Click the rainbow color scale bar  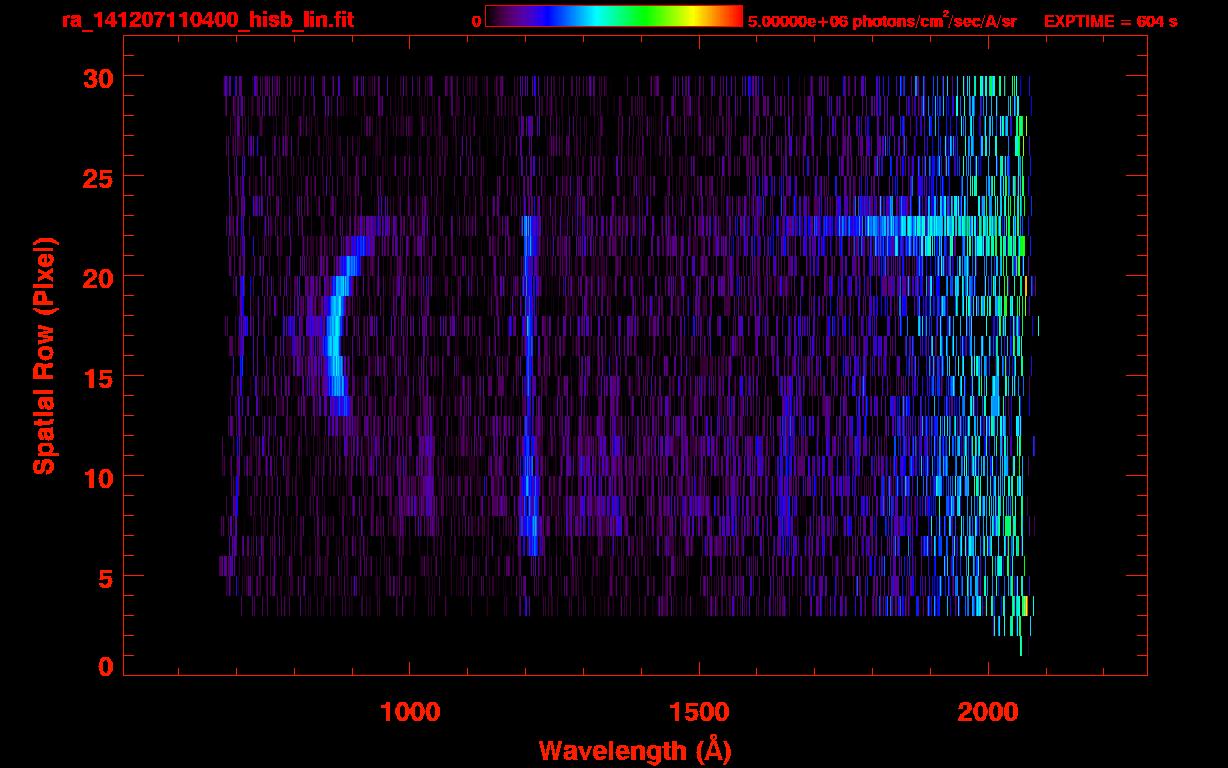coord(614,16)
